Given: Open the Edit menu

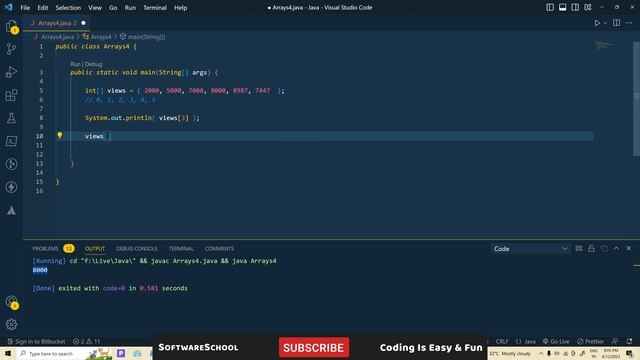Looking at the screenshot, I should (42, 7).
